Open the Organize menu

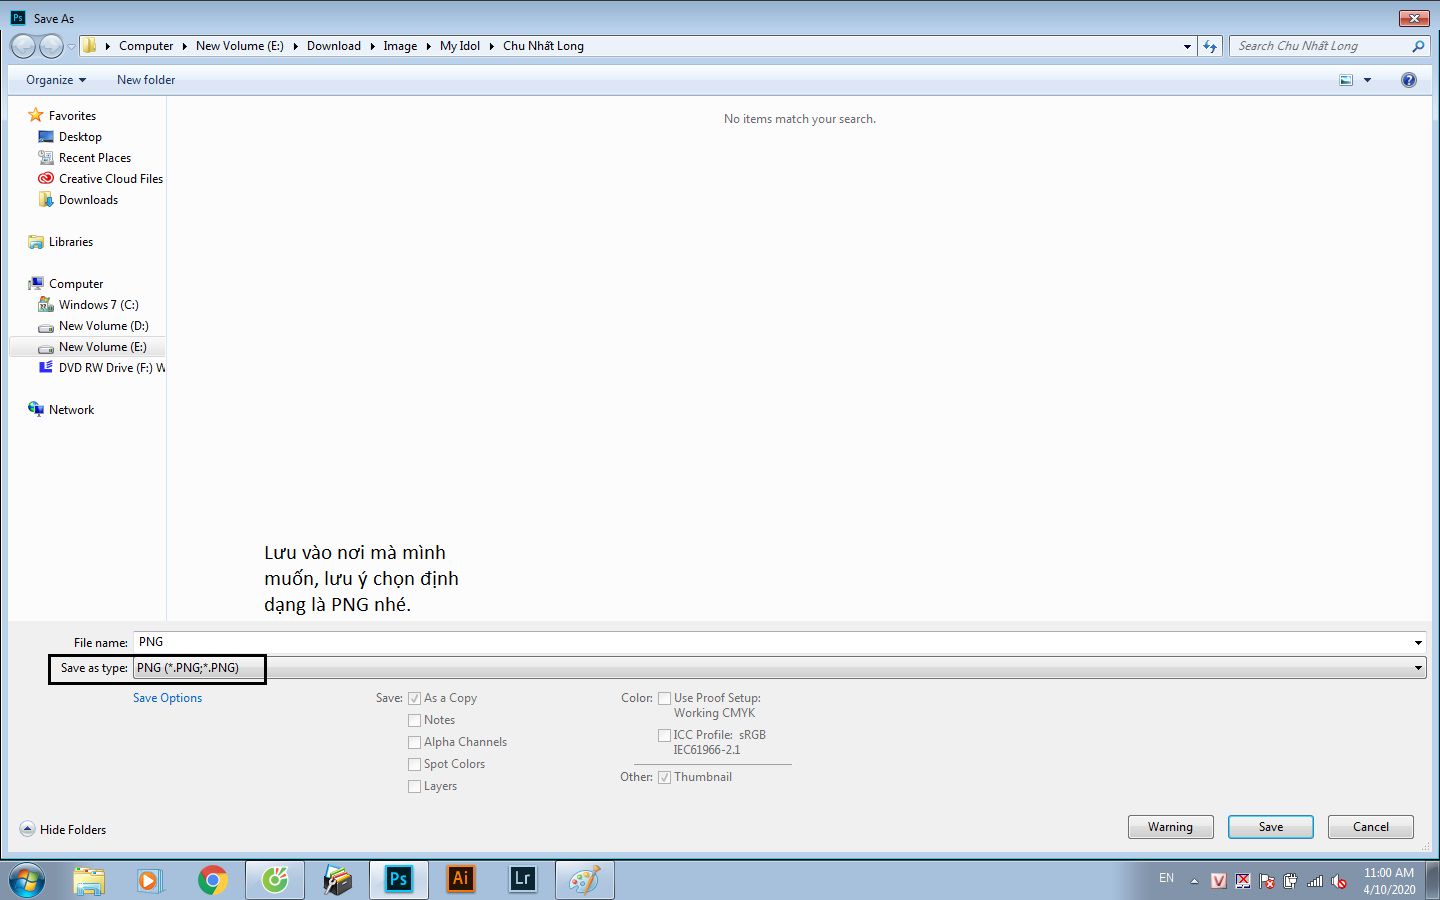click(x=56, y=80)
